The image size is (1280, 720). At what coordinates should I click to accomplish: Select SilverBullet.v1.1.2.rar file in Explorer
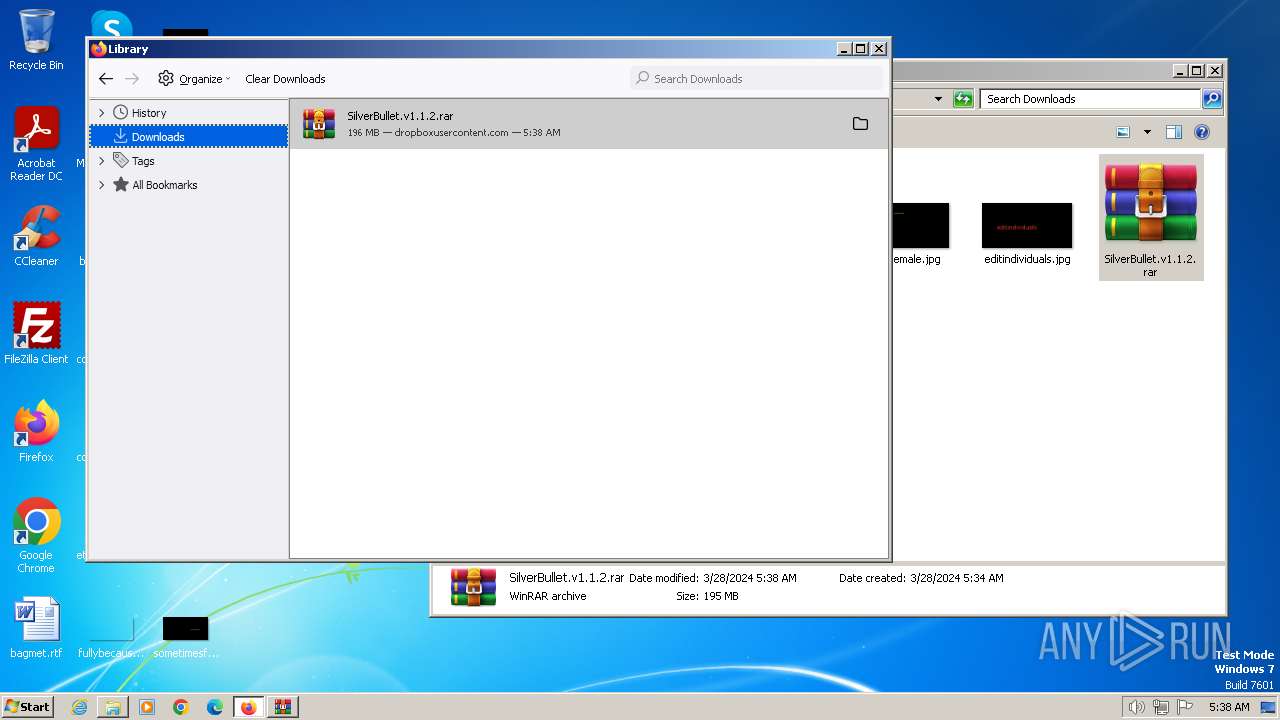point(1151,217)
